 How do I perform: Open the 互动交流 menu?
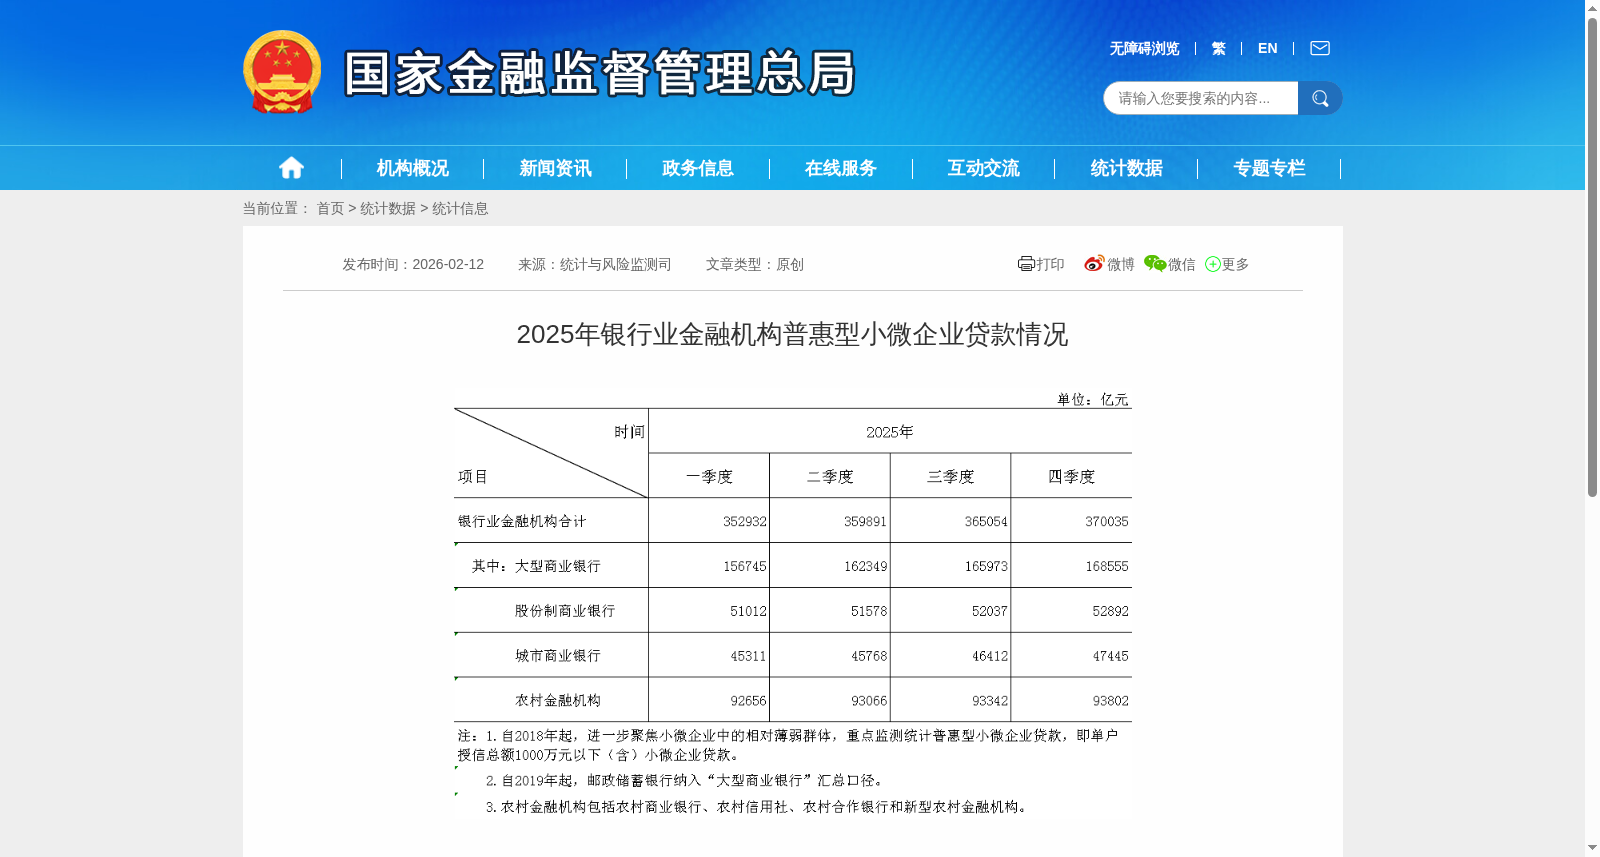coord(983,168)
